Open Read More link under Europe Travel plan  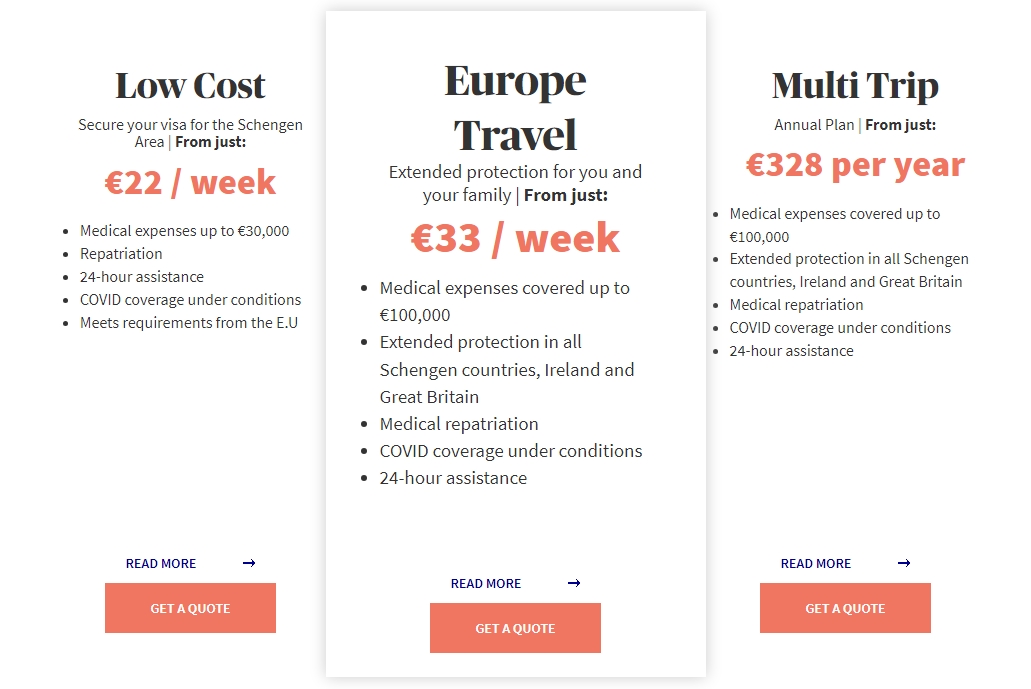tap(486, 584)
